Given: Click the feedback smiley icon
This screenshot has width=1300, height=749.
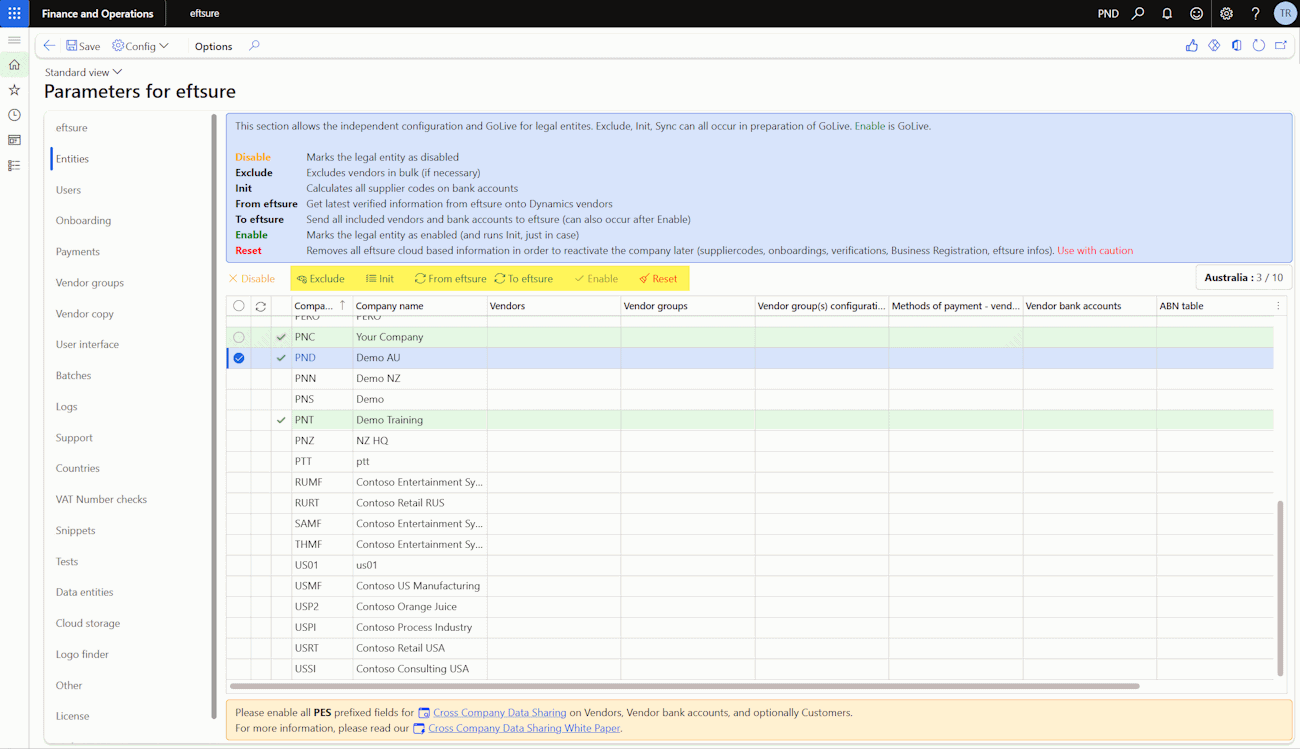Looking at the screenshot, I should click(x=1196, y=14).
